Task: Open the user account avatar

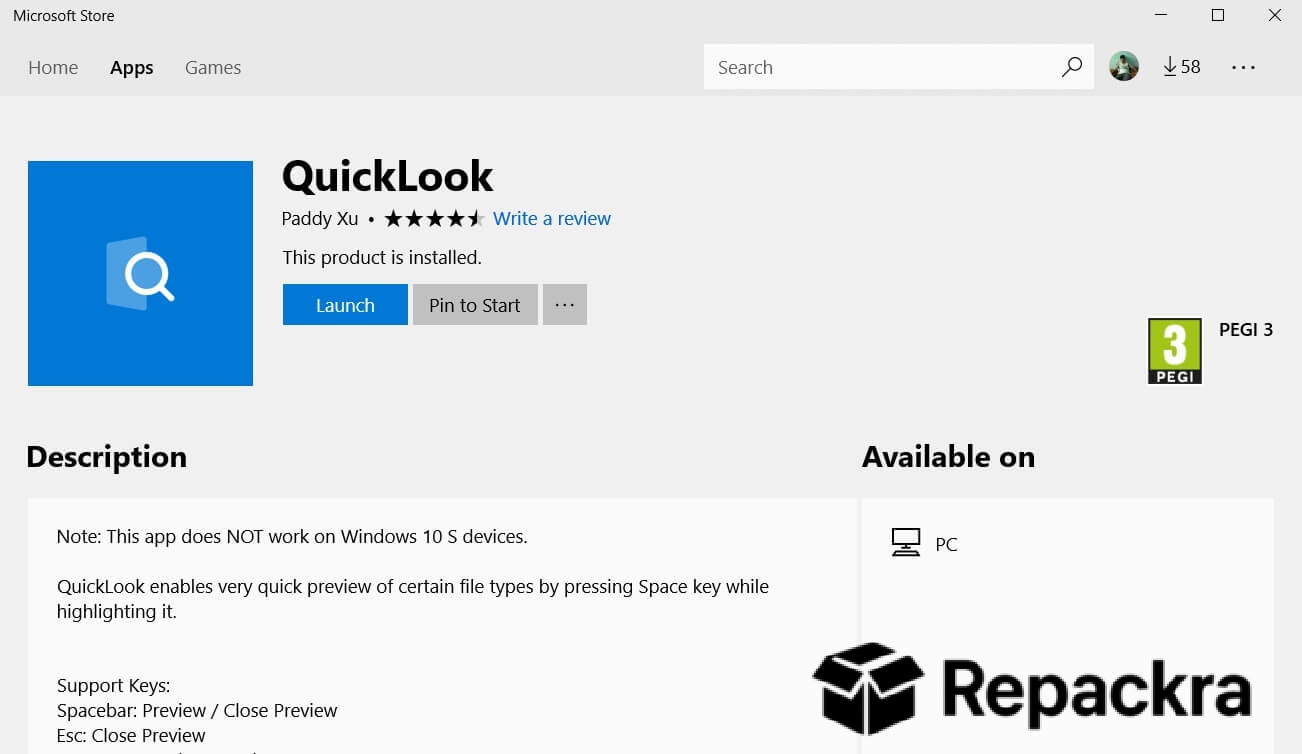Action: pyautogui.click(x=1124, y=66)
